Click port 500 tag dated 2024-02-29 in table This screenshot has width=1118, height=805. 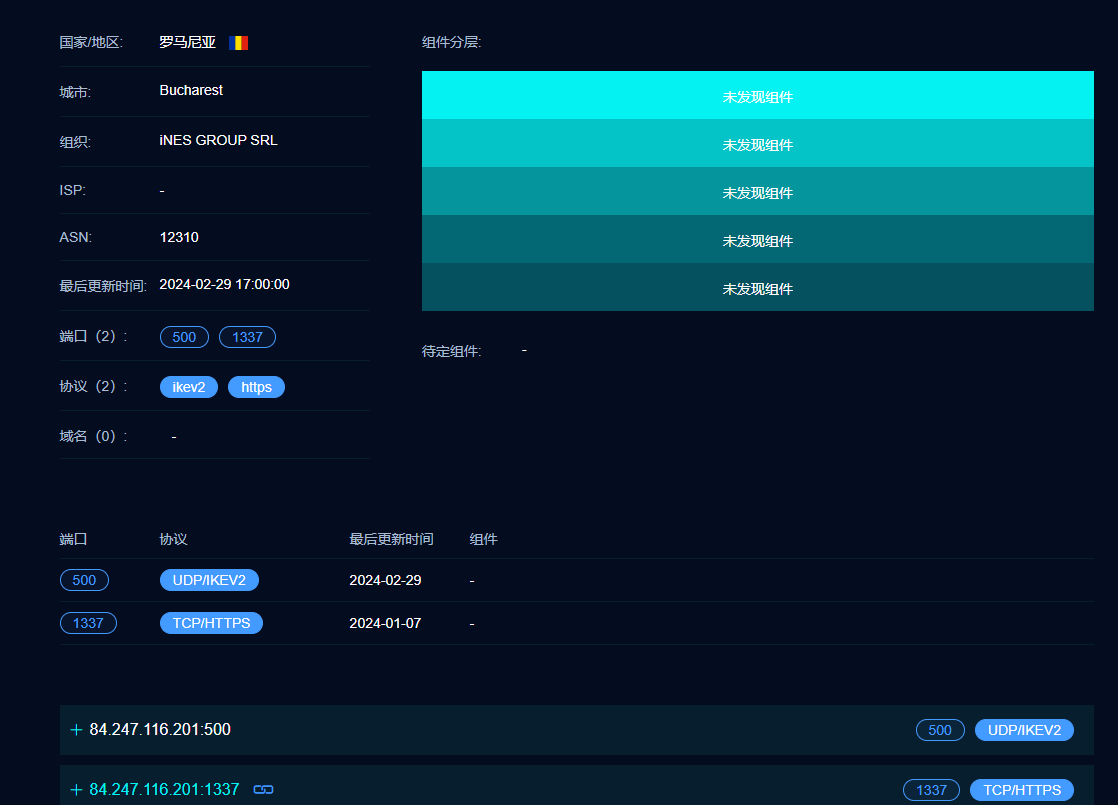pyautogui.click(x=84, y=580)
